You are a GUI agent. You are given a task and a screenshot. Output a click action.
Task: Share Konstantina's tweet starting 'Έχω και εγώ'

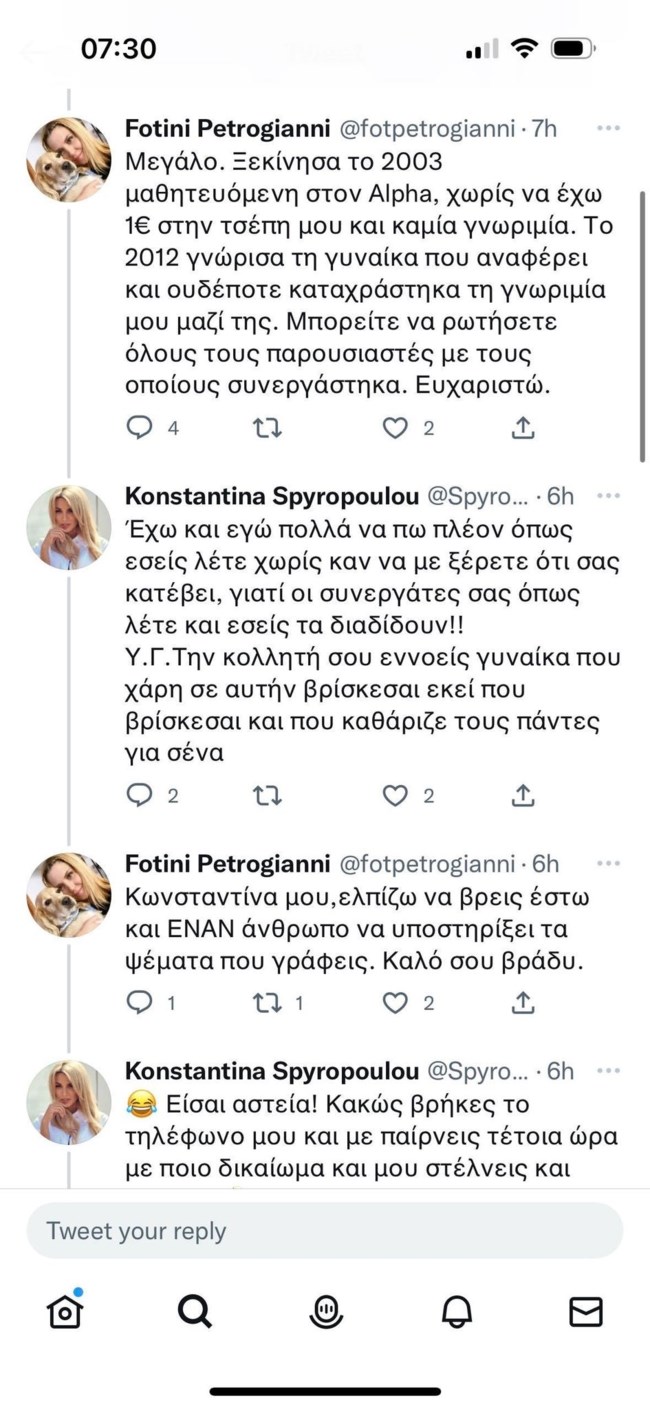pos(522,795)
